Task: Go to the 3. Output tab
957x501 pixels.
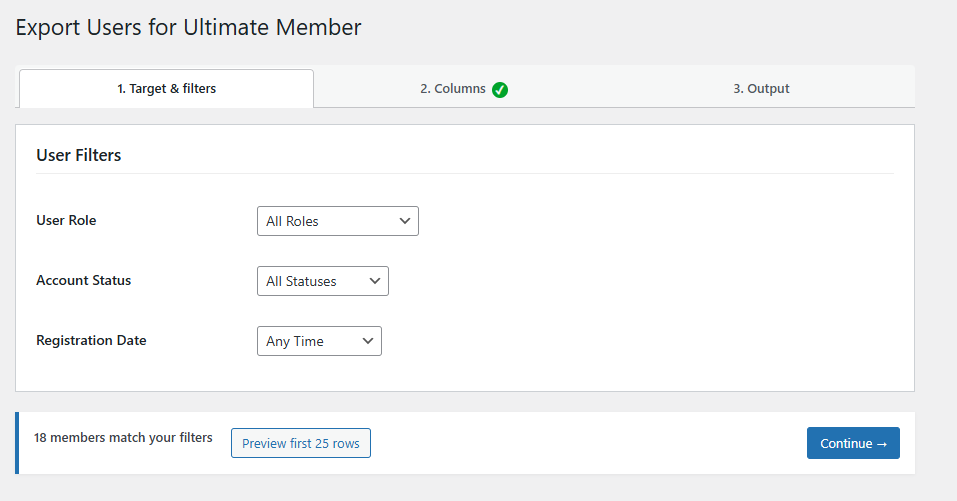Action: point(761,88)
